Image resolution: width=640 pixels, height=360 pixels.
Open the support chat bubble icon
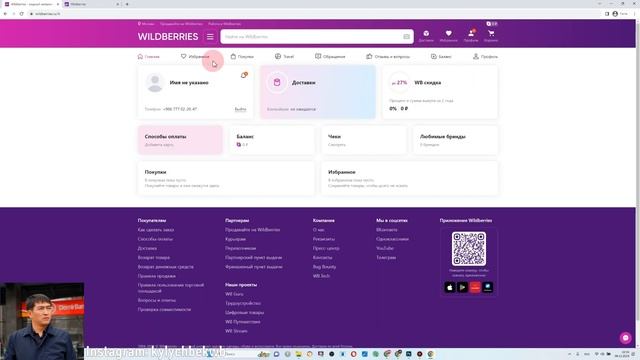pos(625,338)
